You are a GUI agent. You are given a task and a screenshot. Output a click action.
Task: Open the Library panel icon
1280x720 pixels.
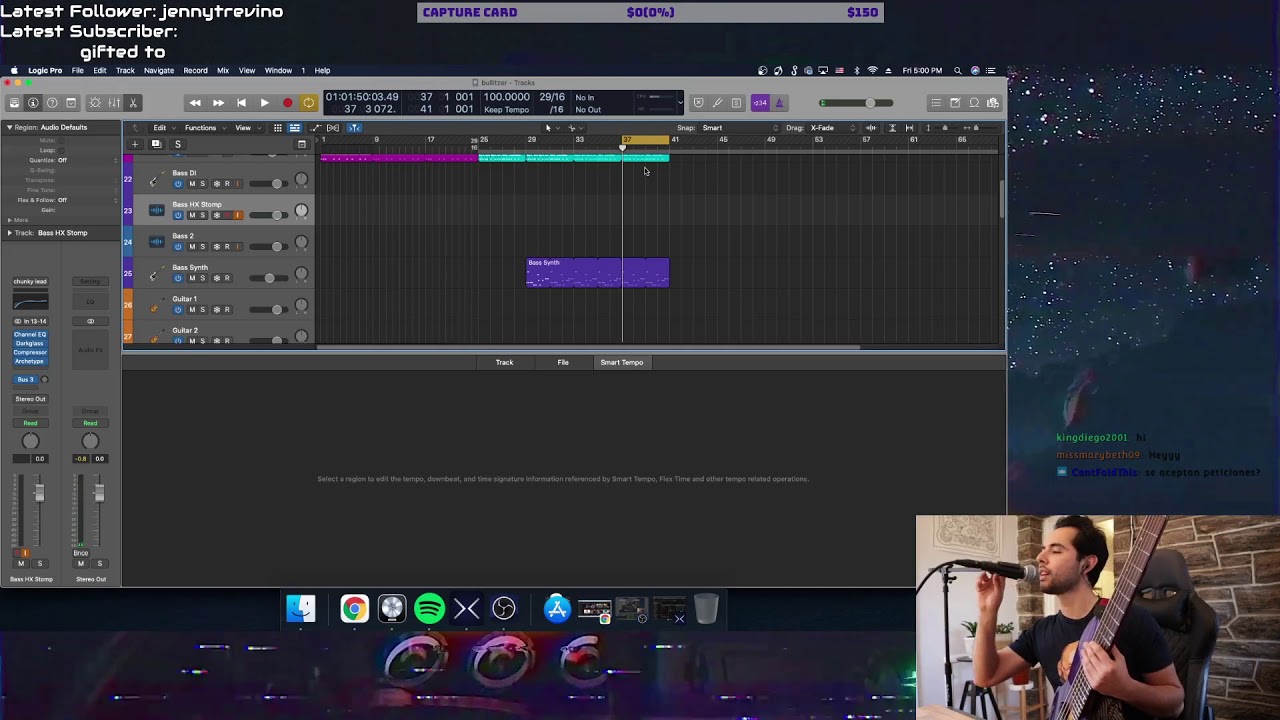(x=14, y=103)
